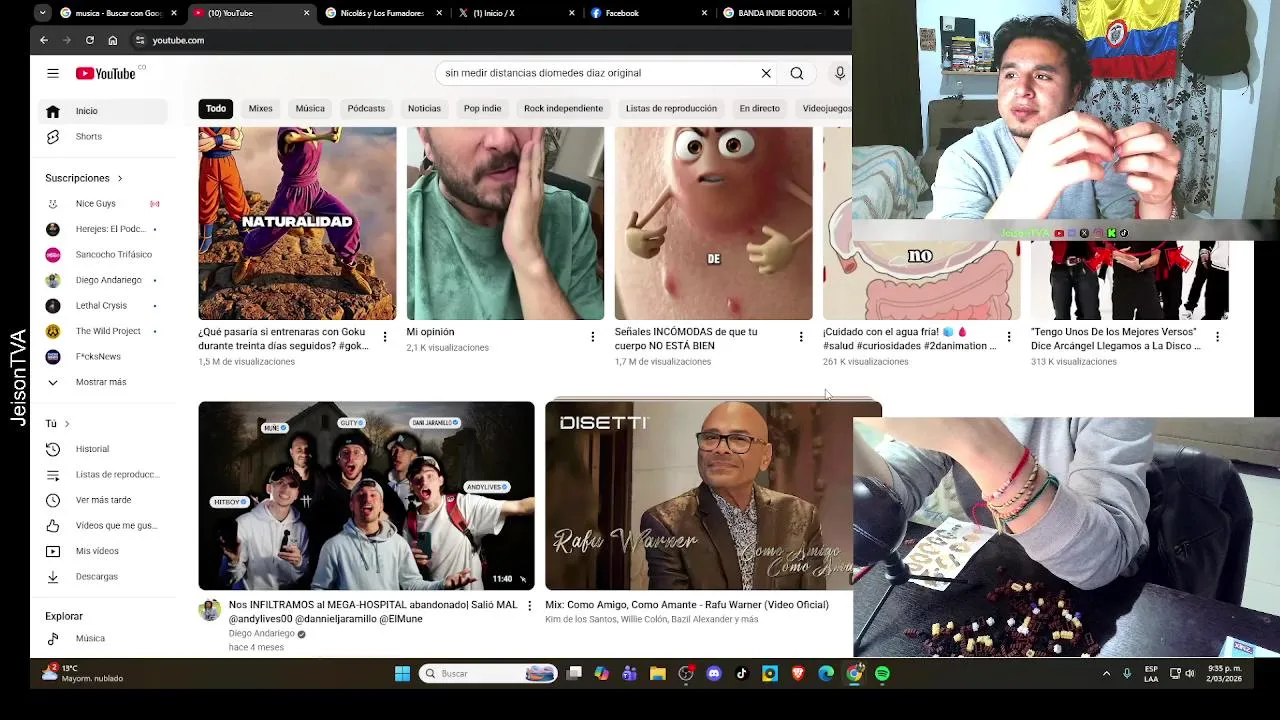1280x720 pixels.
Task: Open options for 'Señales INCÓMODAS' short
Action: click(801, 337)
